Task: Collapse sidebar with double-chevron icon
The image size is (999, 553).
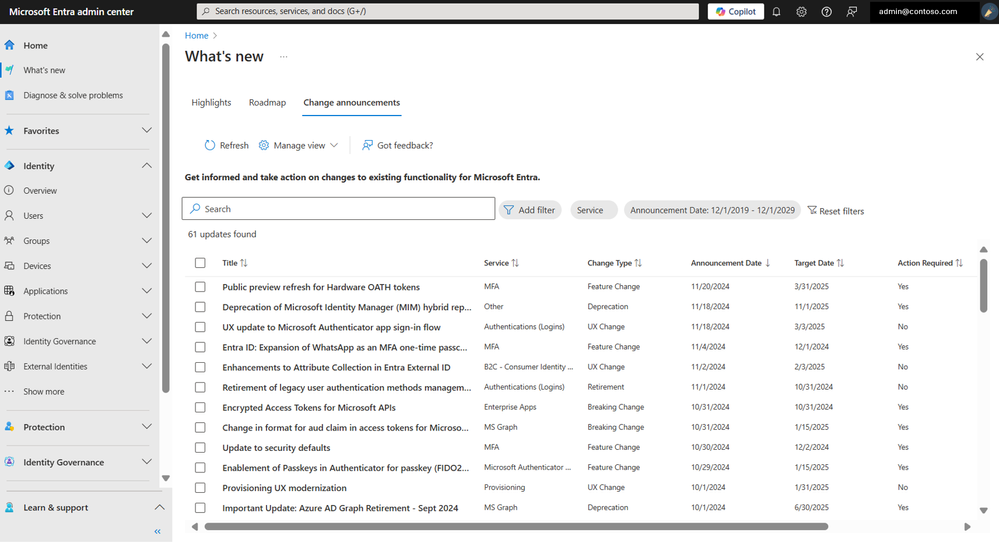Action: (x=157, y=531)
